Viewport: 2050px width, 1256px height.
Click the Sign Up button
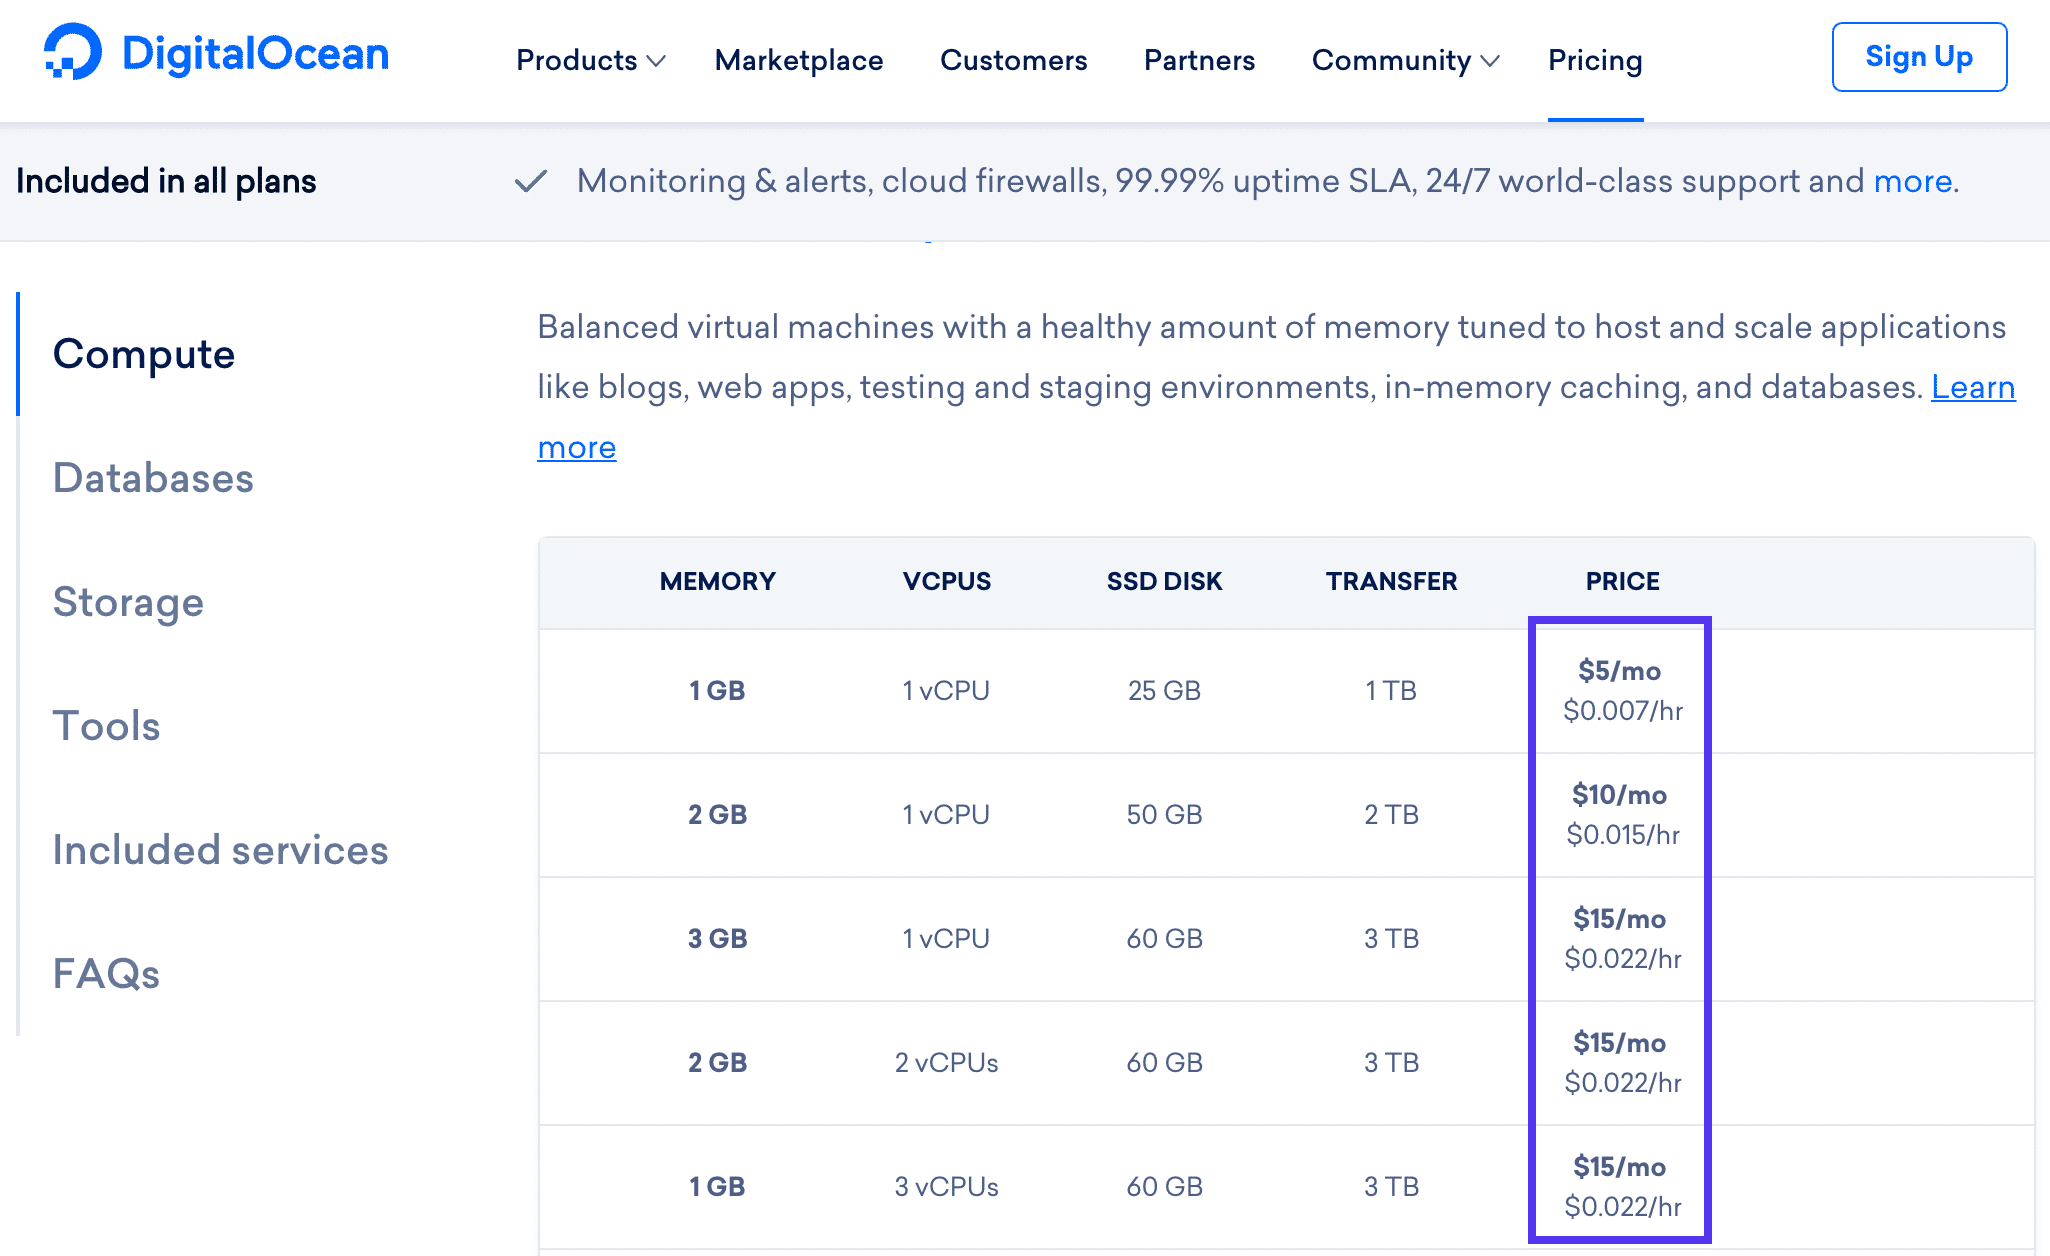click(x=1920, y=57)
